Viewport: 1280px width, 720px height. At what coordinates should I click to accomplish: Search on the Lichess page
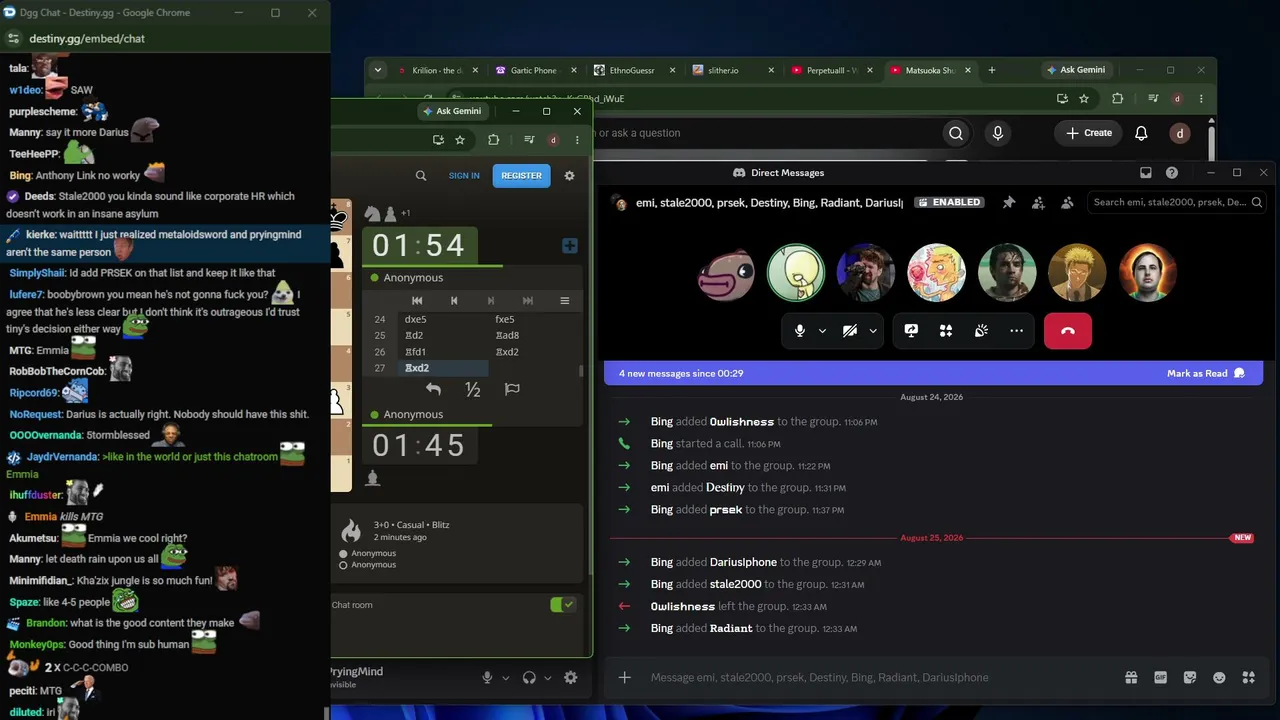point(421,176)
